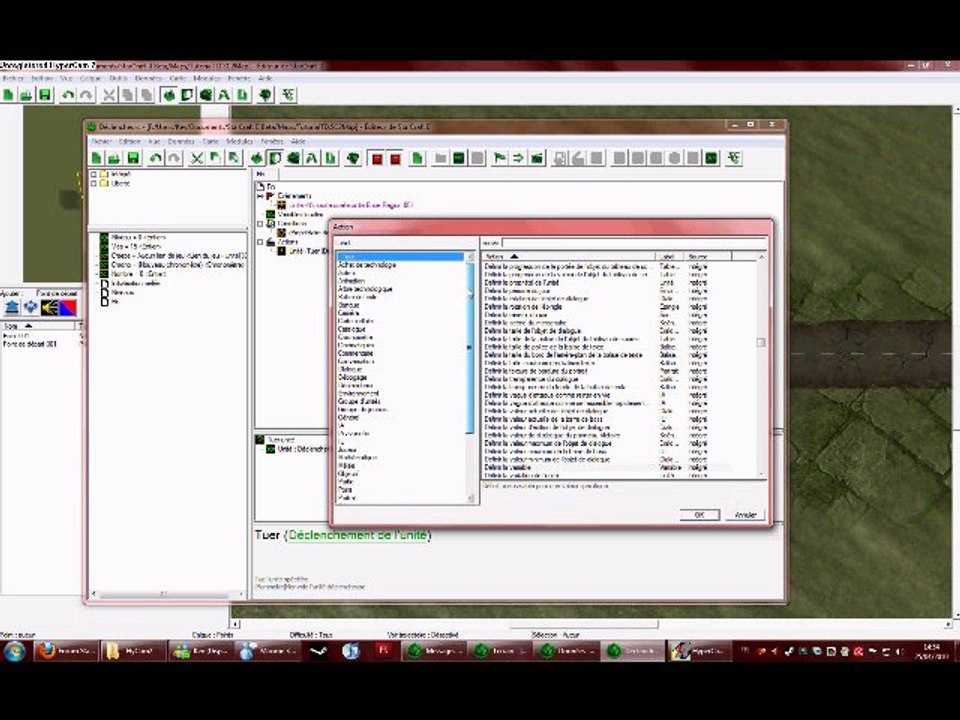Click Save icon in main editor toolbar
Screen dimensions: 960x720
45,94
